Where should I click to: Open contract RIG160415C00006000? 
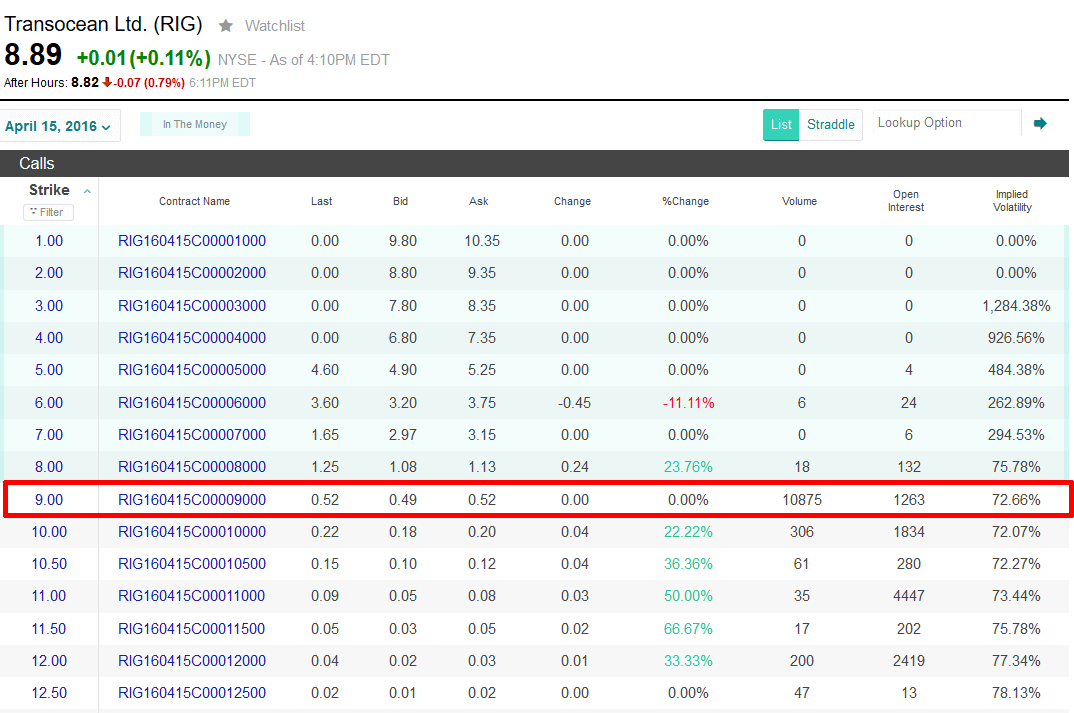tap(192, 403)
